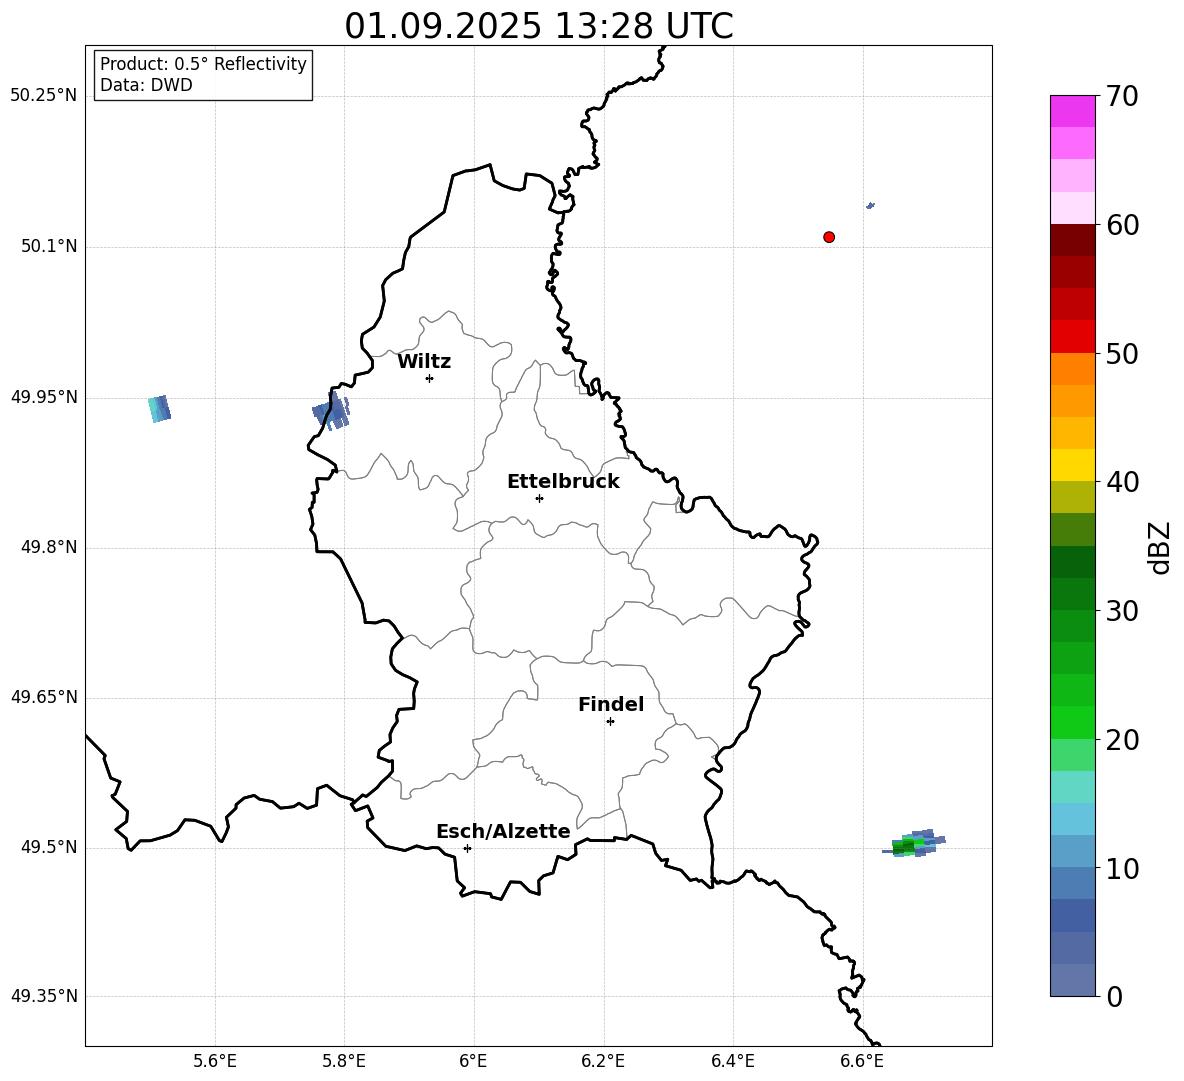Viewport: 1184px width, 1081px height.
Task: Click the tiny echo north of red dot
Action: coord(870,205)
